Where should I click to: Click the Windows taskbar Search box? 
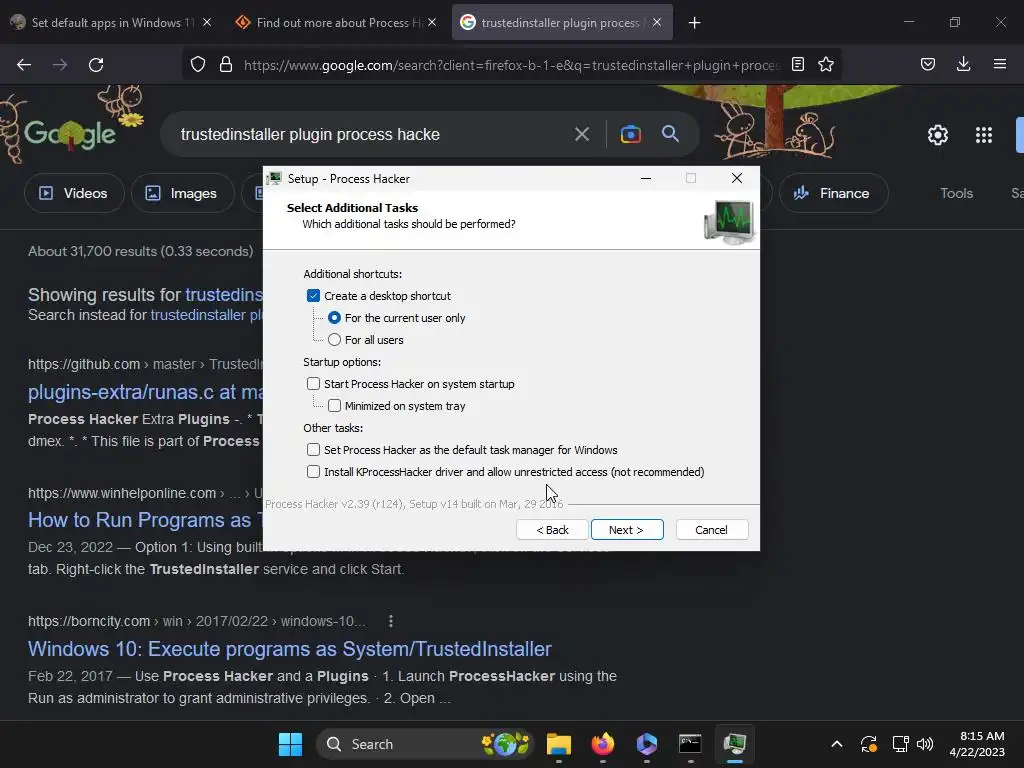pyautogui.click(x=426, y=744)
